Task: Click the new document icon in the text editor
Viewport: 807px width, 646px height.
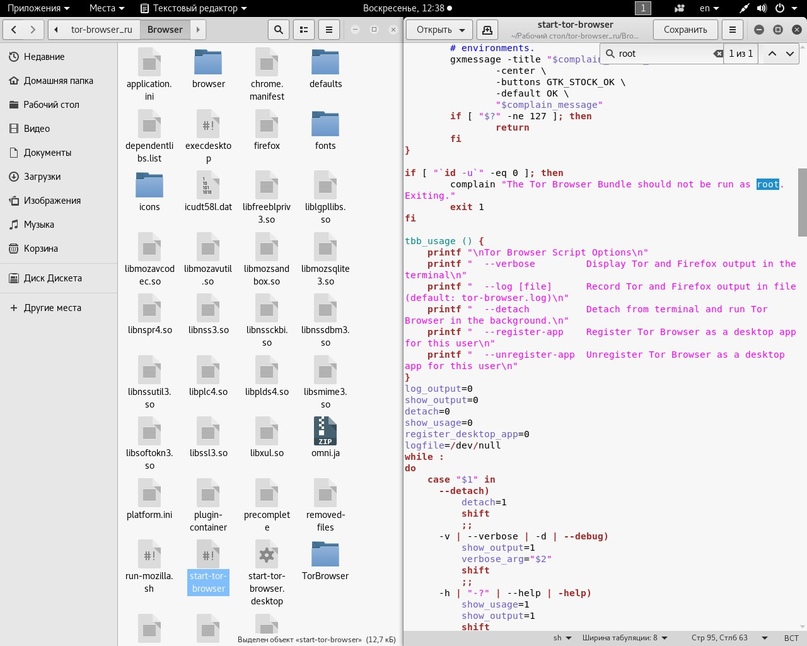Action: coord(487,29)
